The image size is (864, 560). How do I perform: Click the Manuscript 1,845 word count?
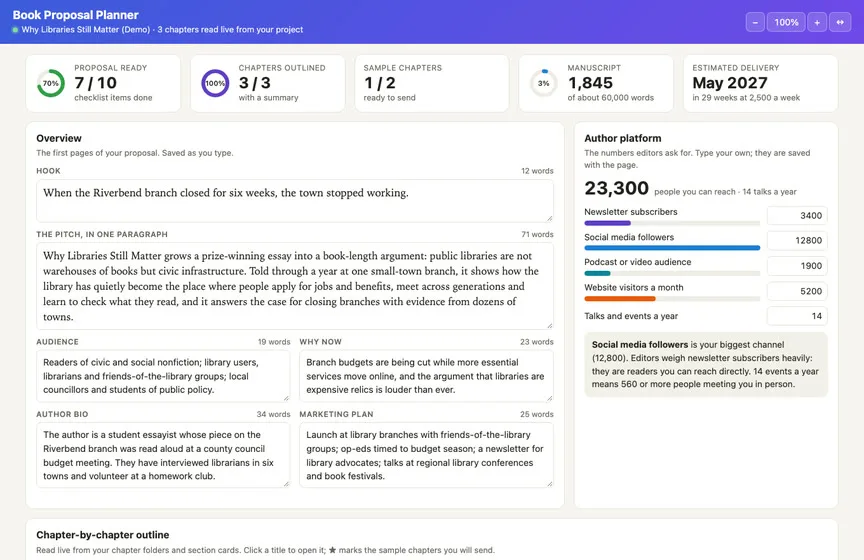pos(590,83)
